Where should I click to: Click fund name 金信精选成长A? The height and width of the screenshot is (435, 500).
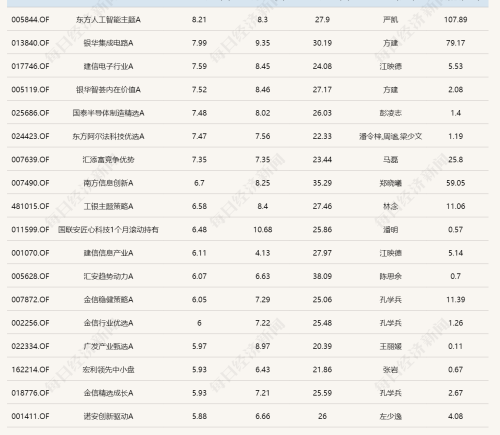point(108,393)
